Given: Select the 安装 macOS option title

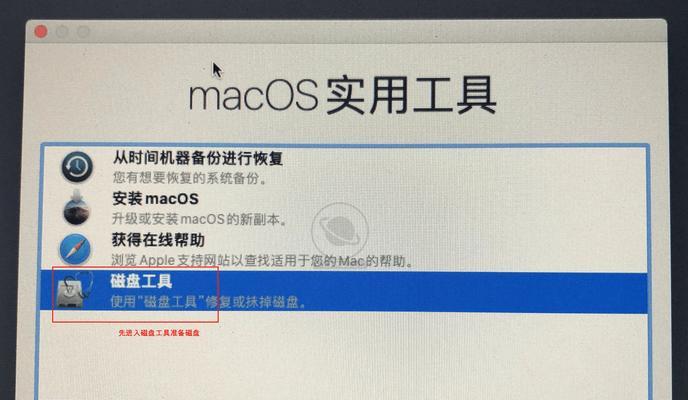Looking at the screenshot, I should click(155, 199).
